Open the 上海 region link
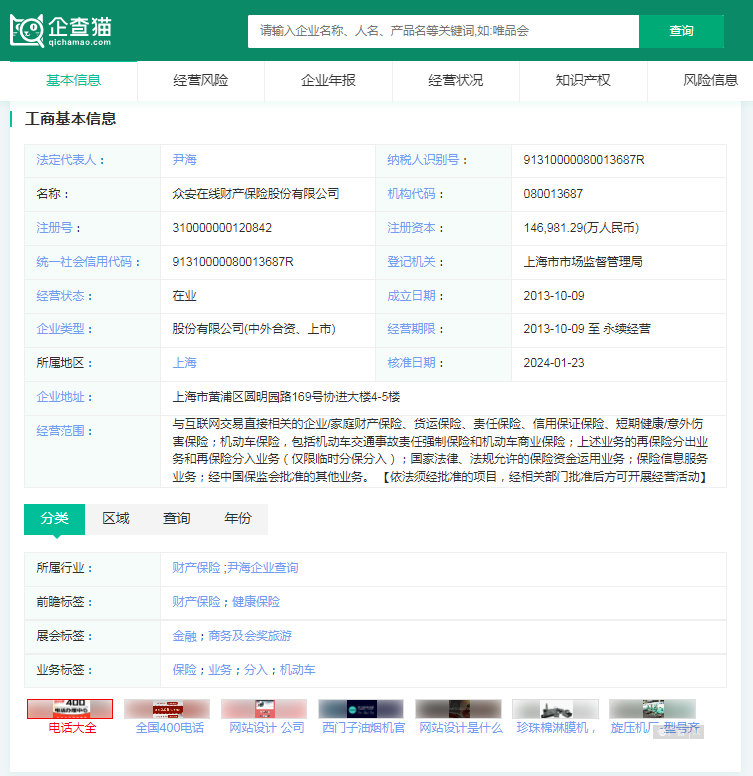This screenshot has height=776, width=753. click(185, 363)
